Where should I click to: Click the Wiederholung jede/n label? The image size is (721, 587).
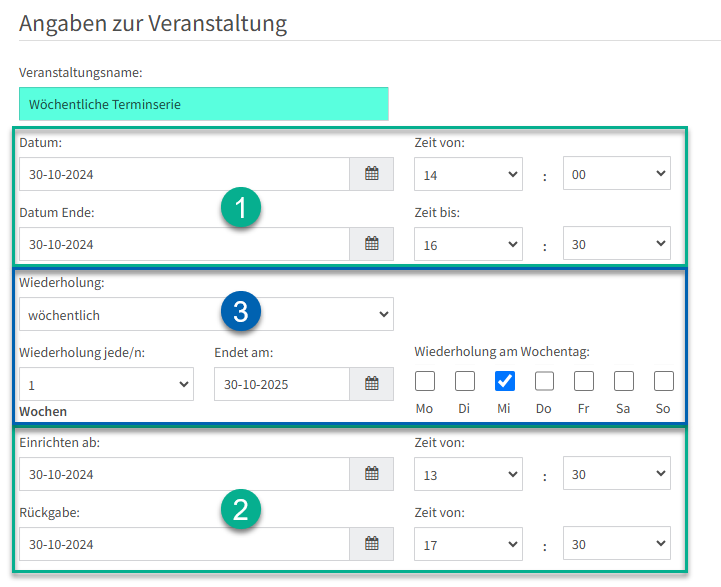[82, 353]
